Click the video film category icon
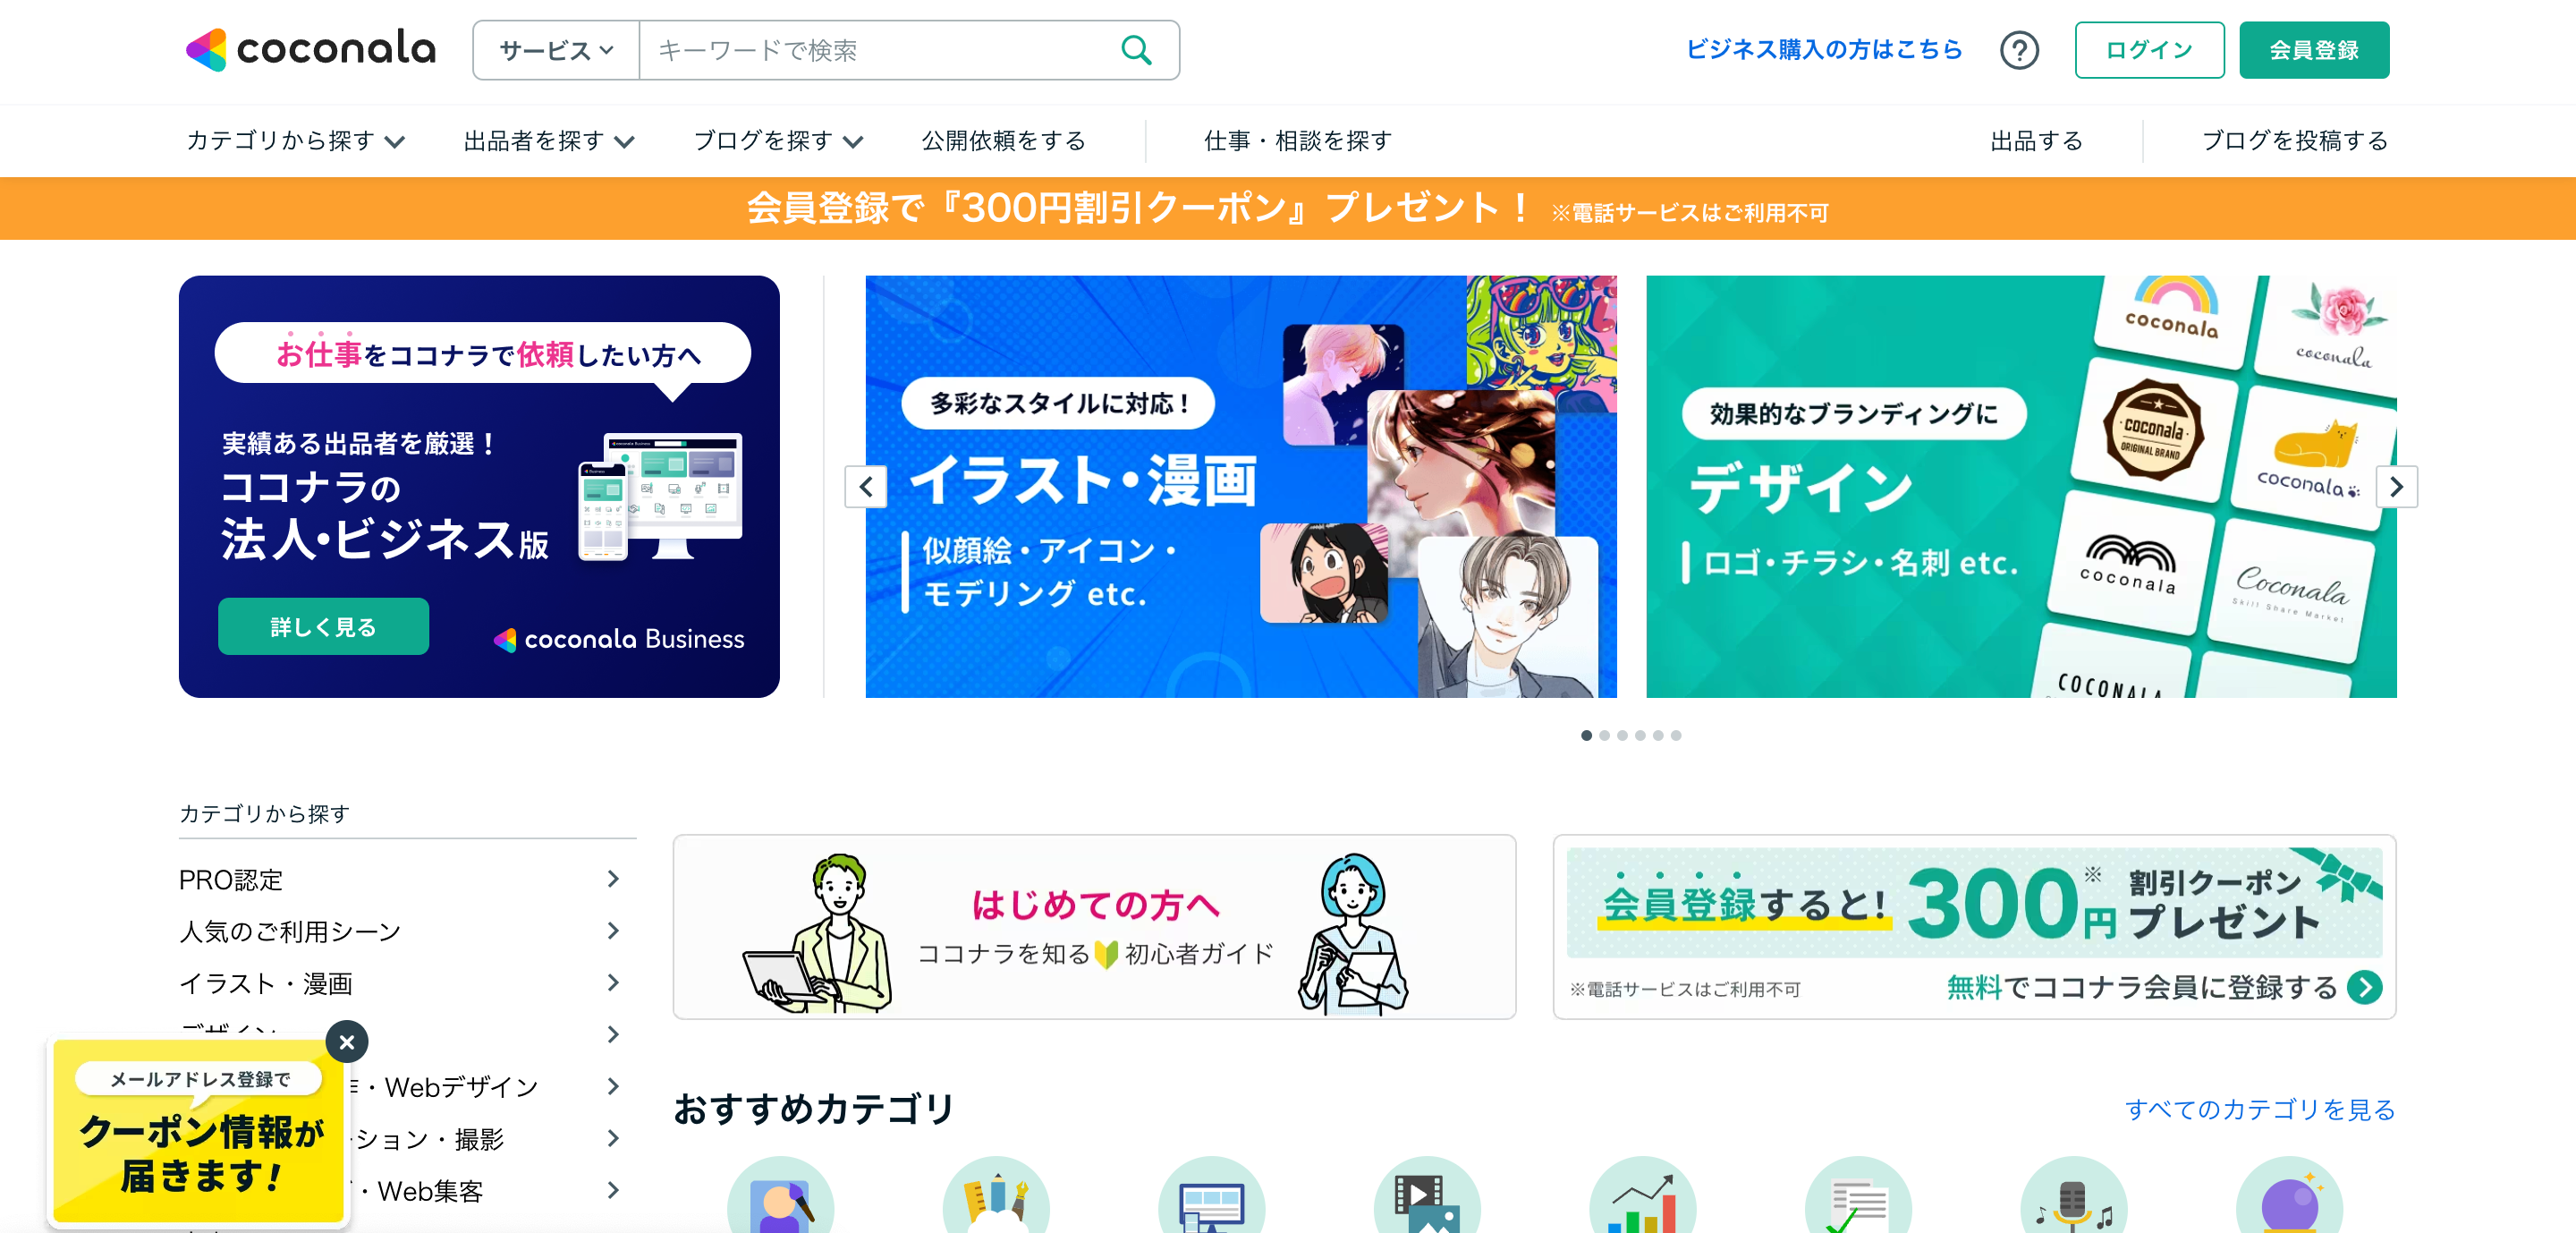2576x1233 pixels. pos(1427,1195)
